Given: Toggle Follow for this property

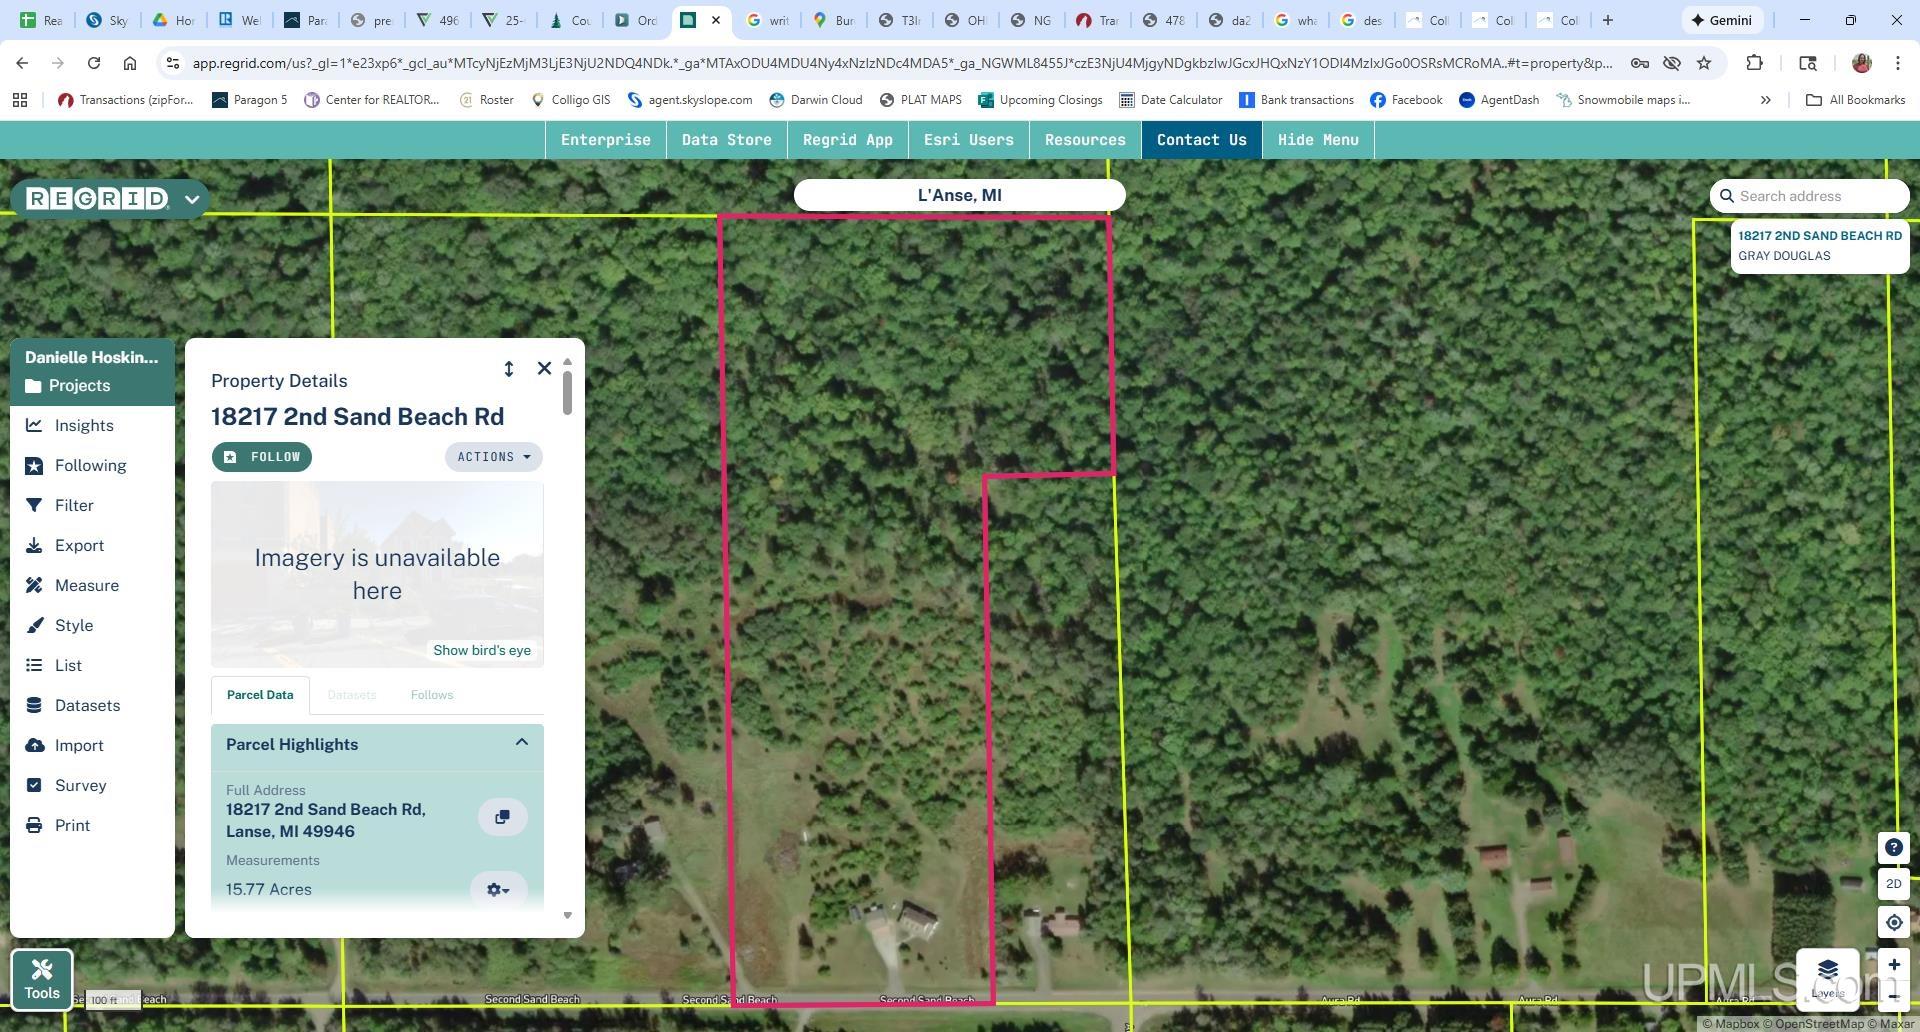Looking at the screenshot, I should click(x=262, y=457).
